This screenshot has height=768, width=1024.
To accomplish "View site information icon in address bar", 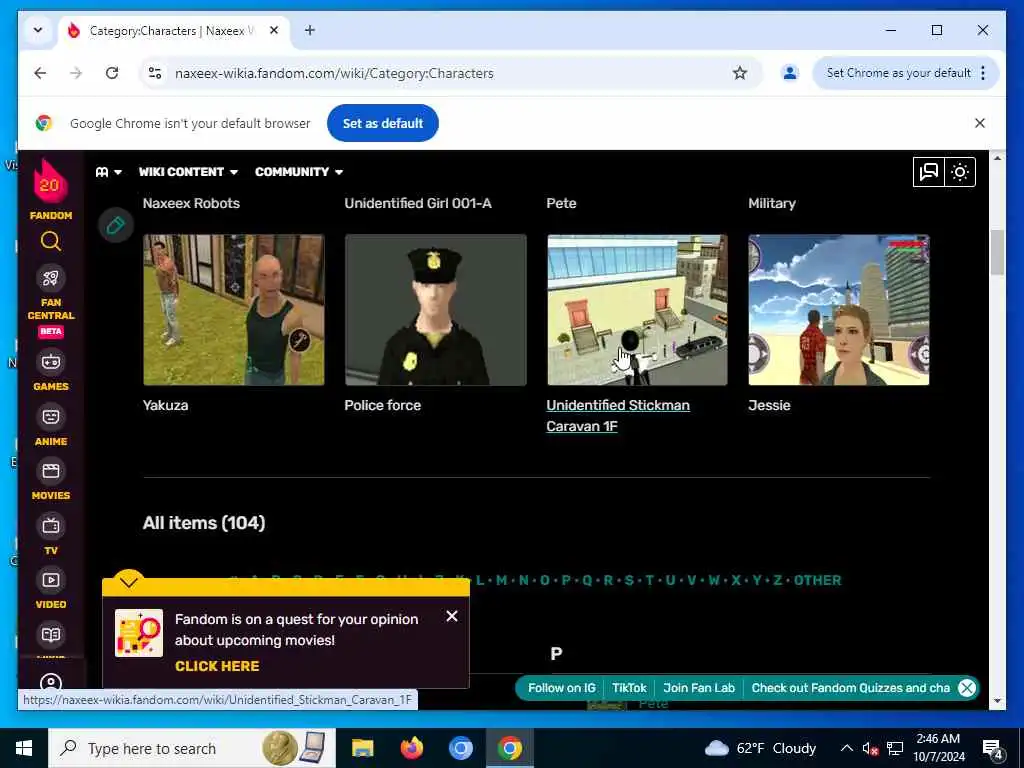I will (x=155, y=73).
